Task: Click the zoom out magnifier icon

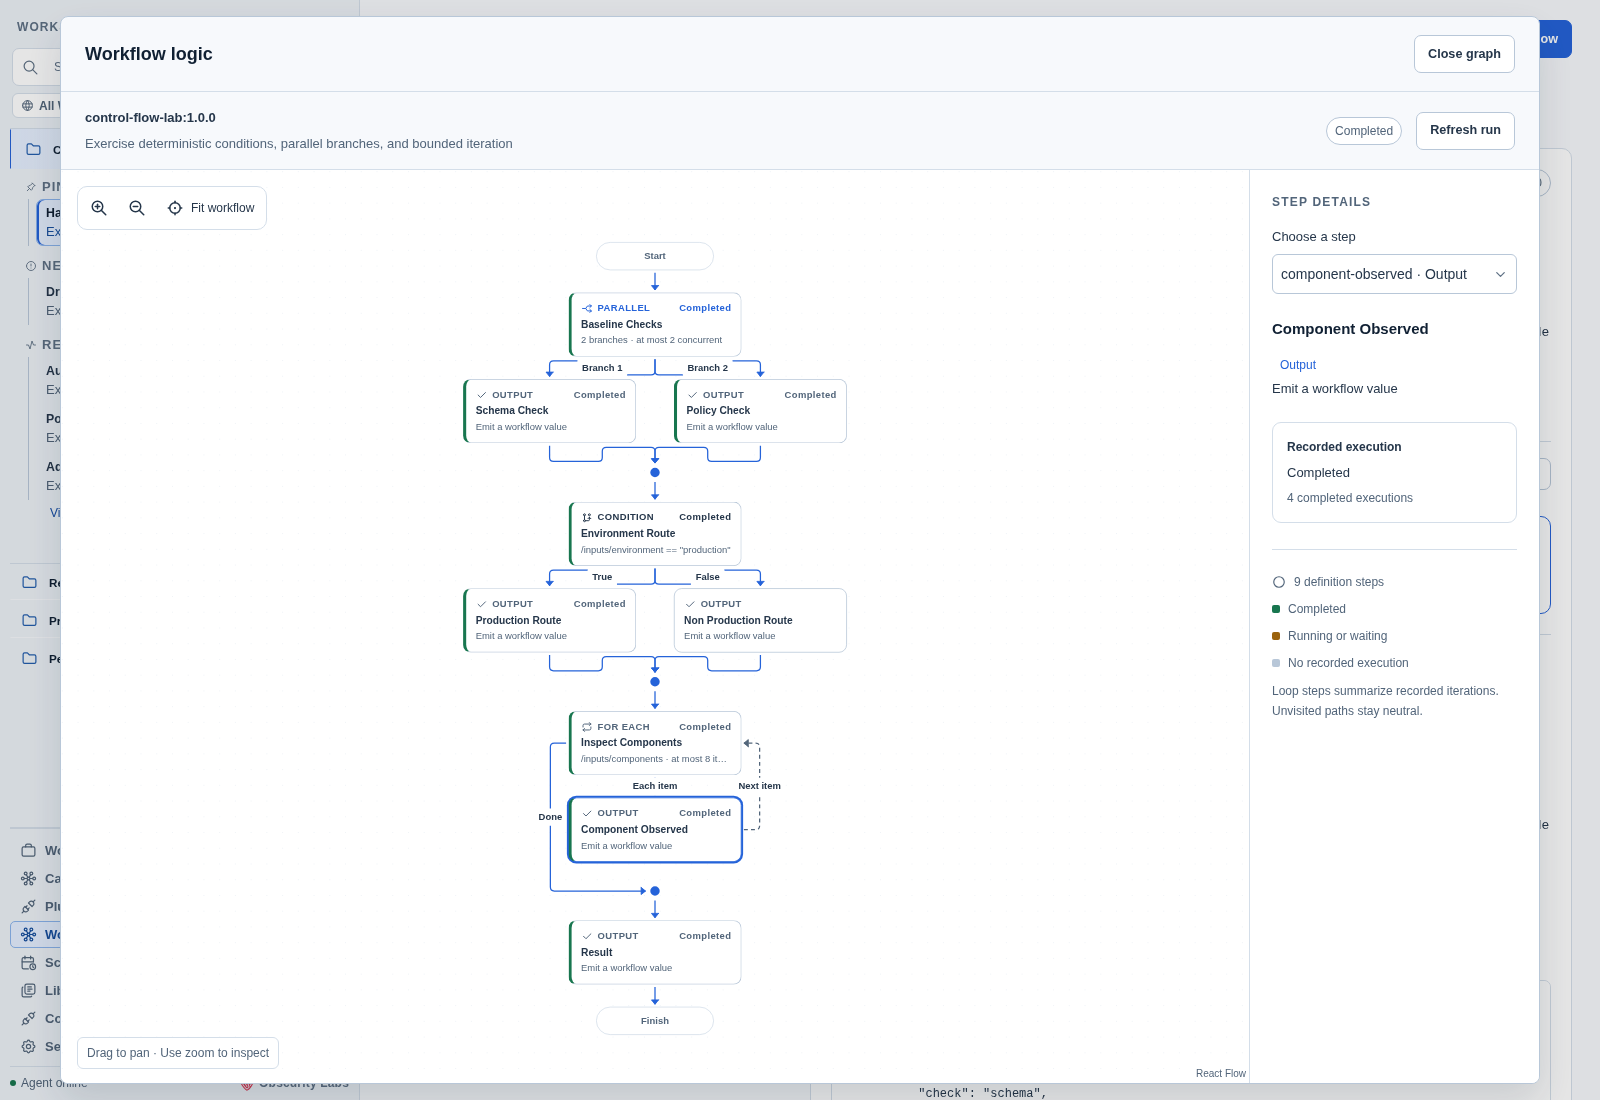Action: [137, 208]
